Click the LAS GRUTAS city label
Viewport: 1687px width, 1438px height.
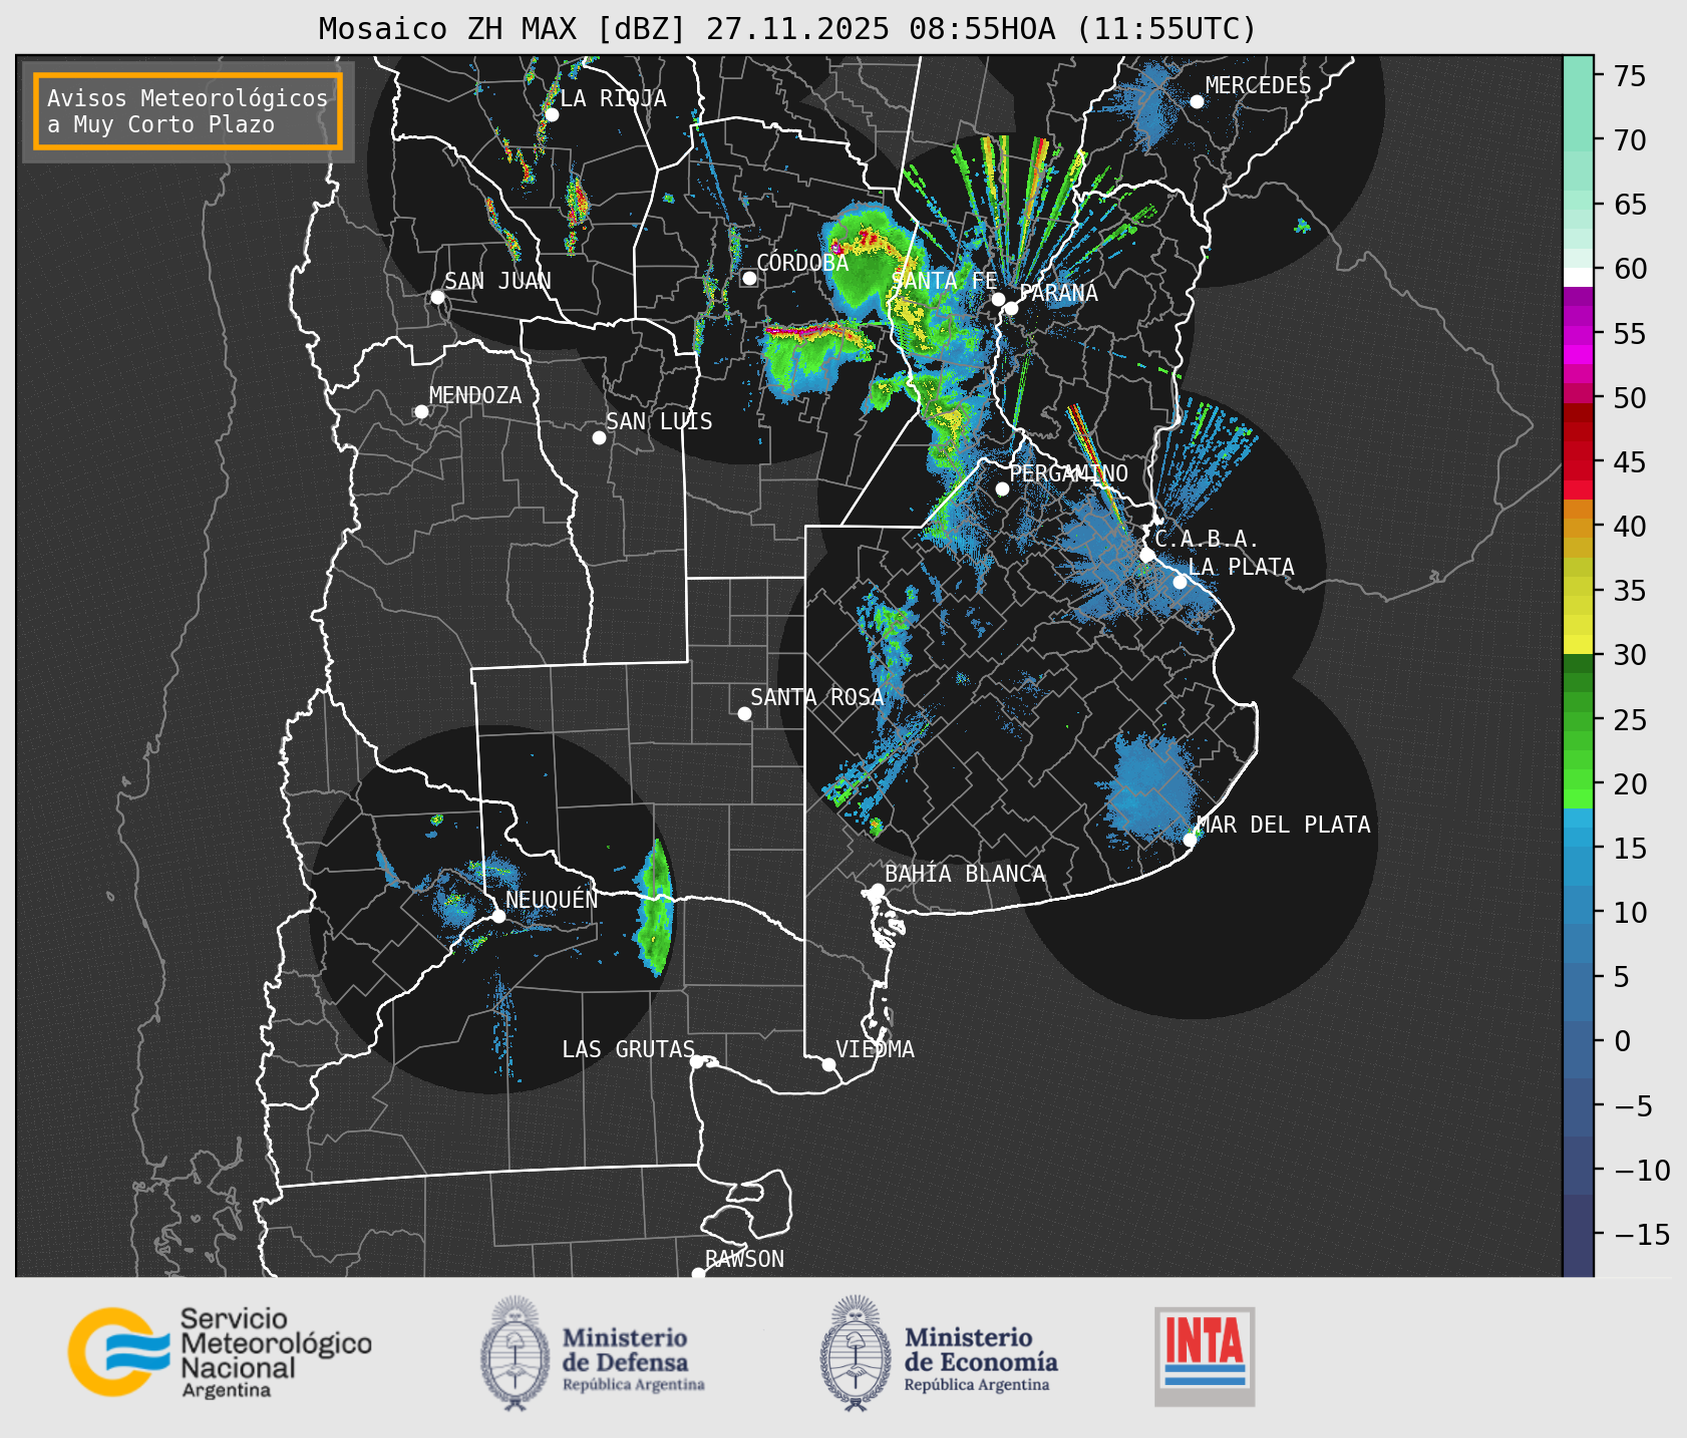point(628,1049)
